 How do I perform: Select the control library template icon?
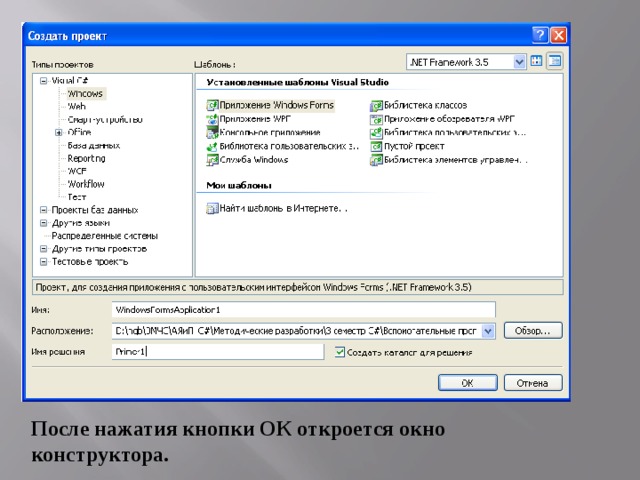point(376,160)
